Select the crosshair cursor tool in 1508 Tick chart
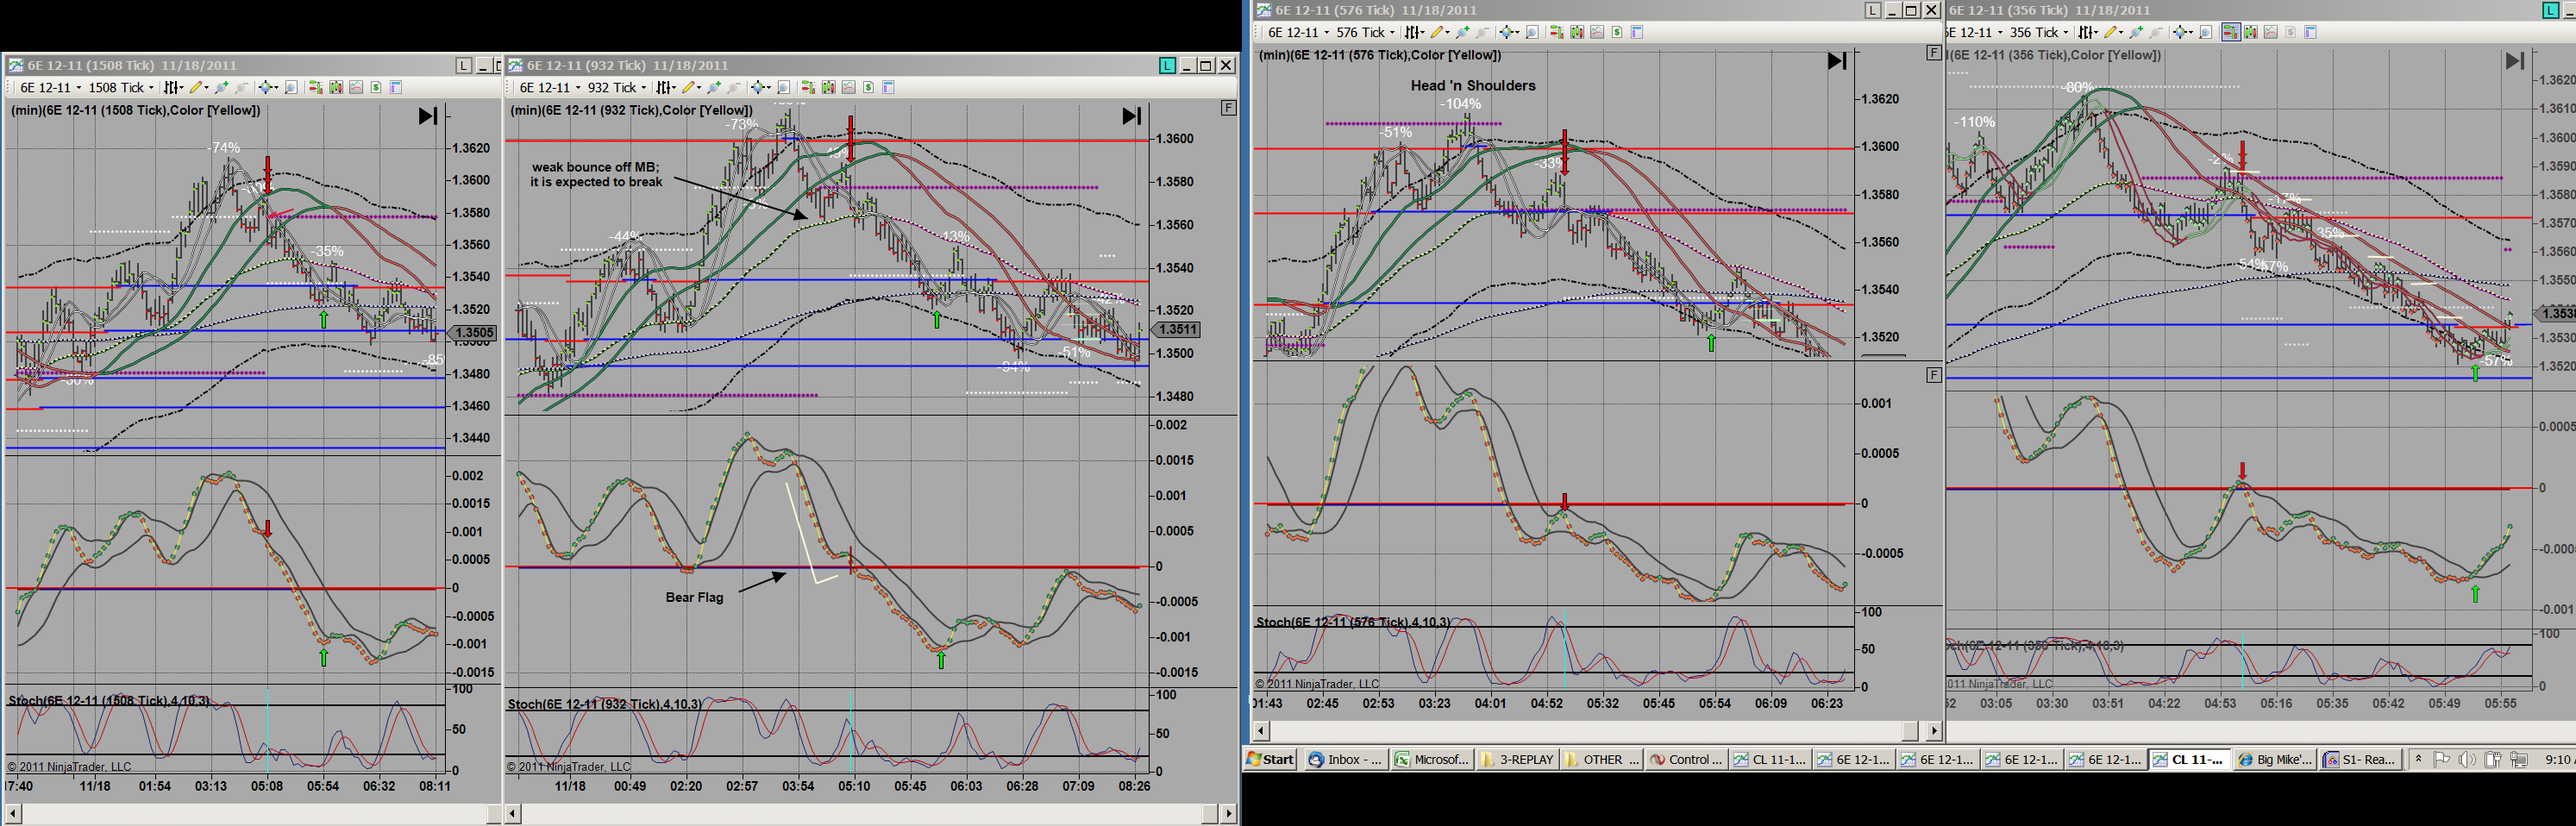Image resolution: width=2576 pixels, height=826 pixels. point(266,88)
